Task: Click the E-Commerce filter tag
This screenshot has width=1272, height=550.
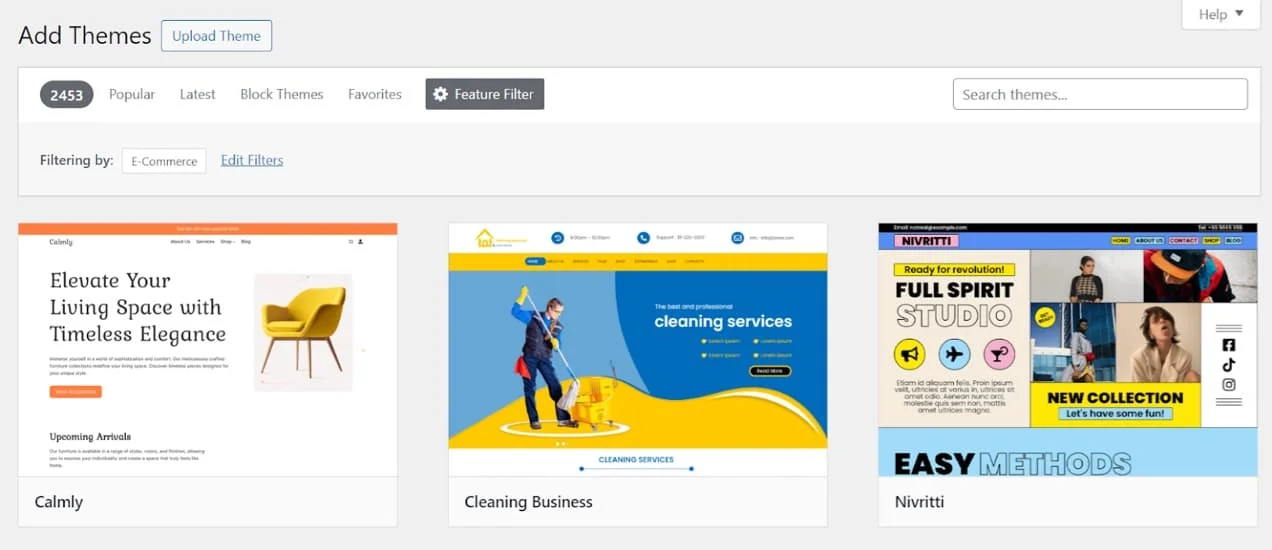Action: click(x=164, y=160)
